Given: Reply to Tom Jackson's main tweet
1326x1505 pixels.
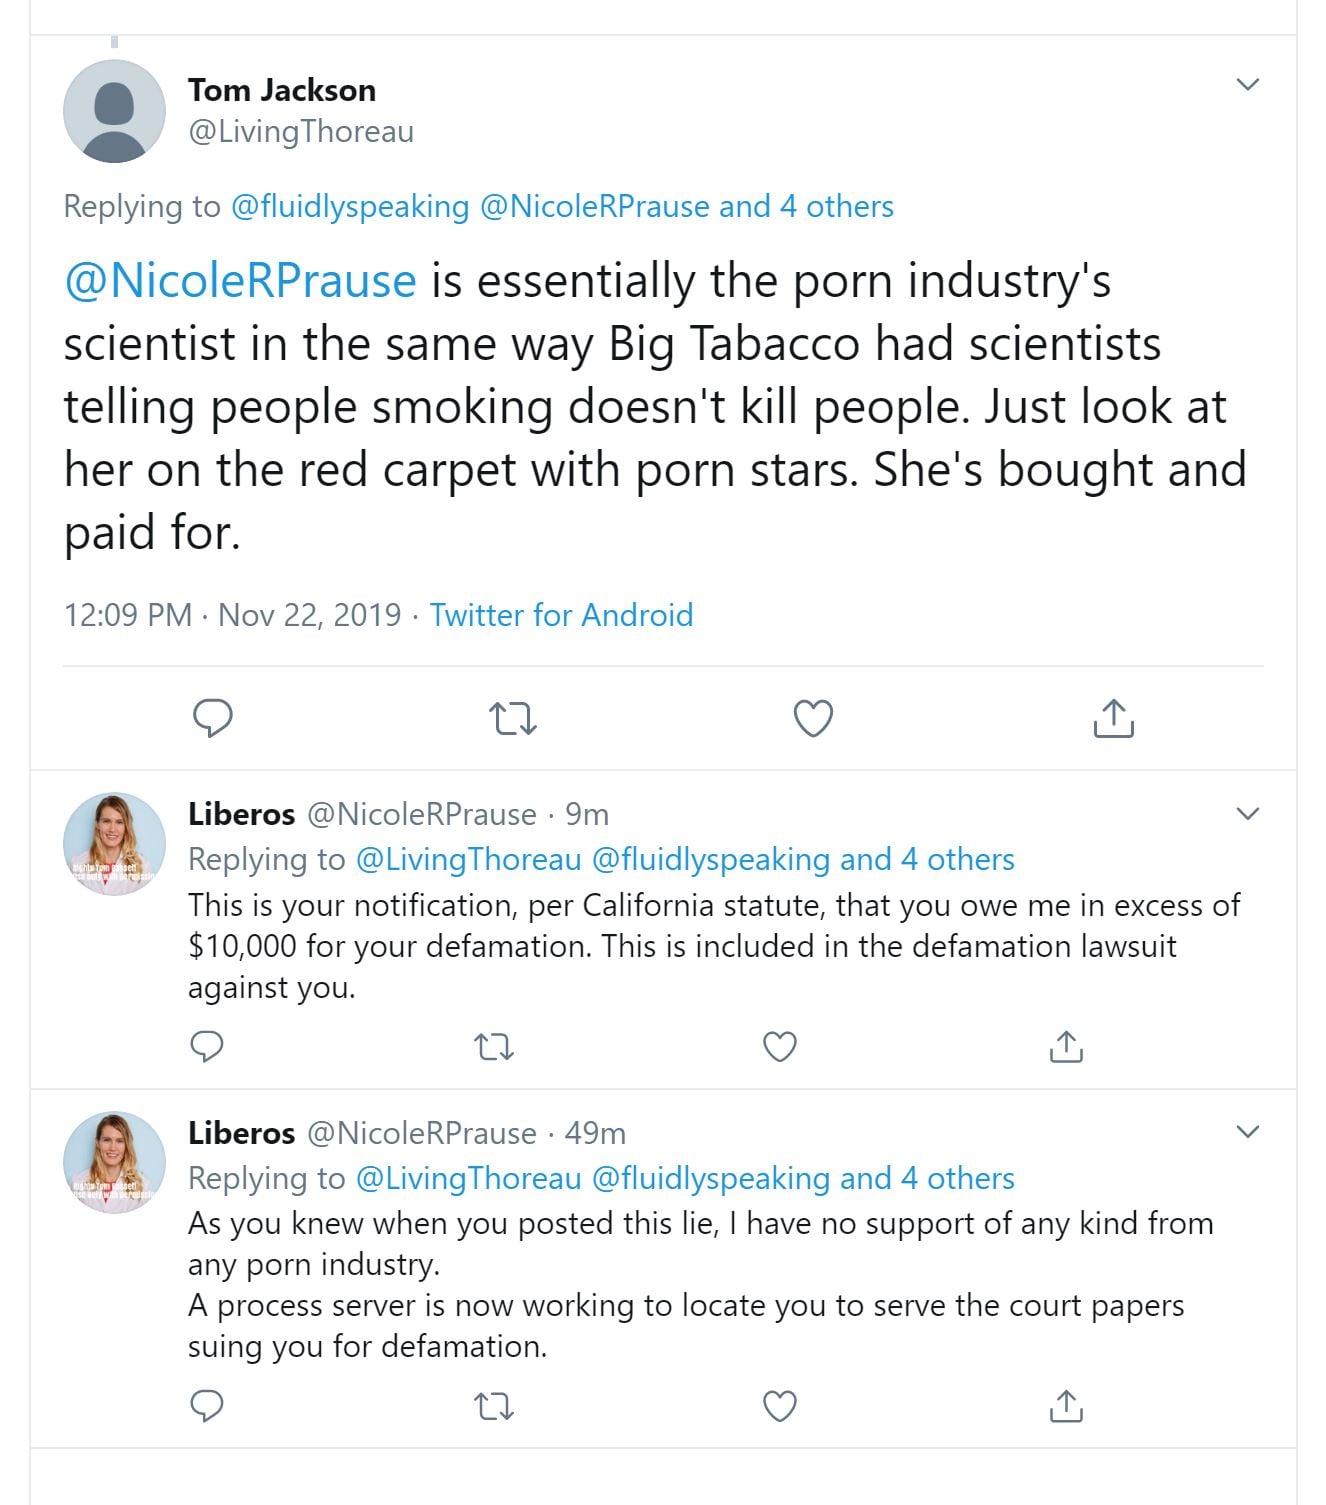Looking at the screenshot, I should (x=212, y=718).
